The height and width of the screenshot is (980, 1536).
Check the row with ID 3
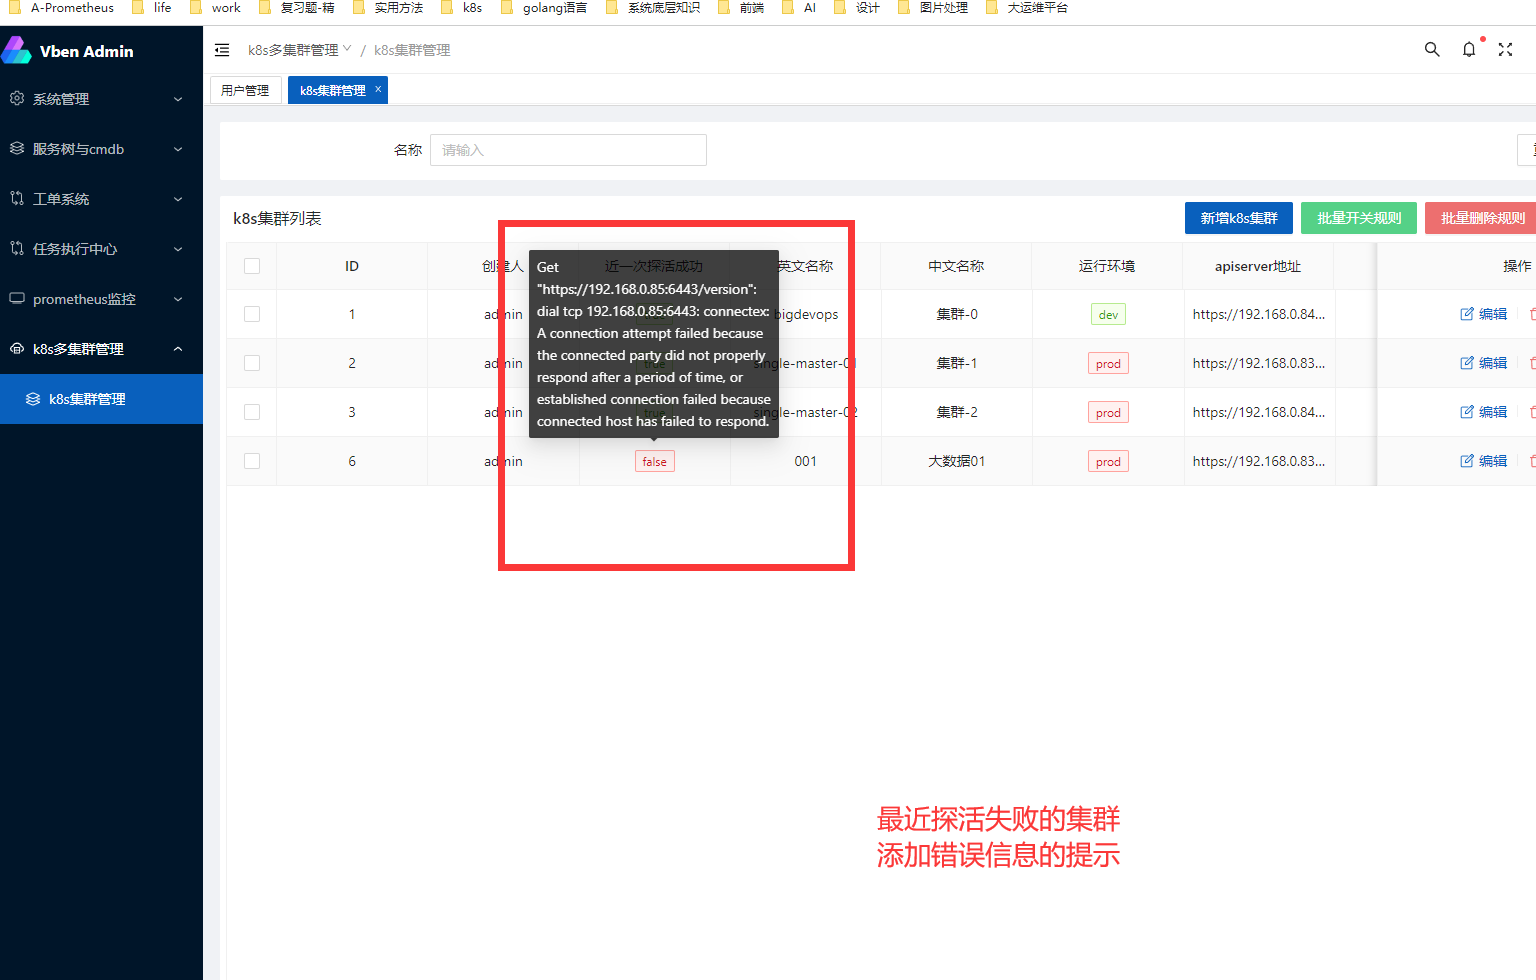[252, 412]
